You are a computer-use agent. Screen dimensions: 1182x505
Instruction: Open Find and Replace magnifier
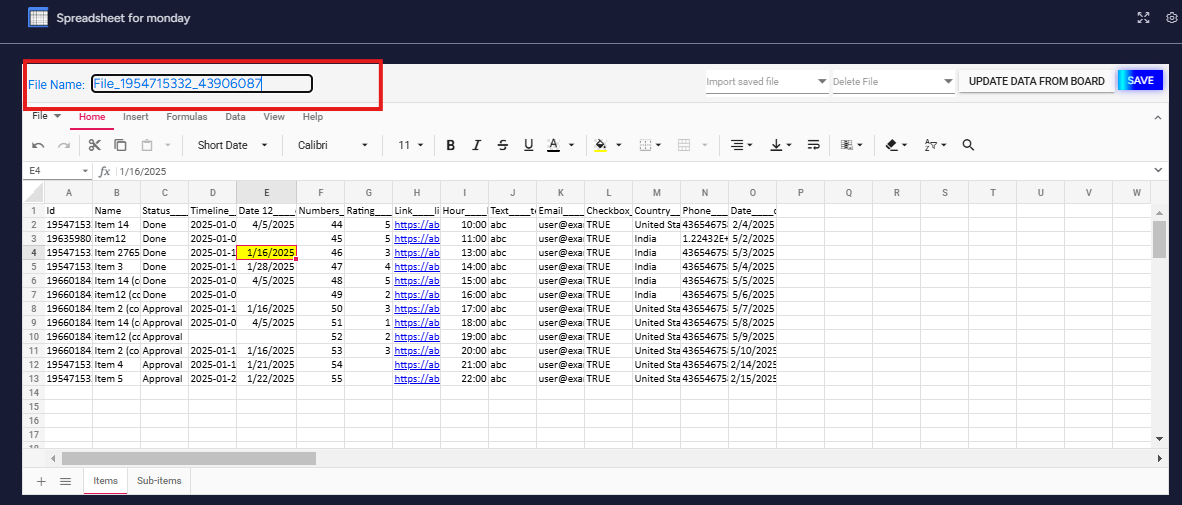969,145
